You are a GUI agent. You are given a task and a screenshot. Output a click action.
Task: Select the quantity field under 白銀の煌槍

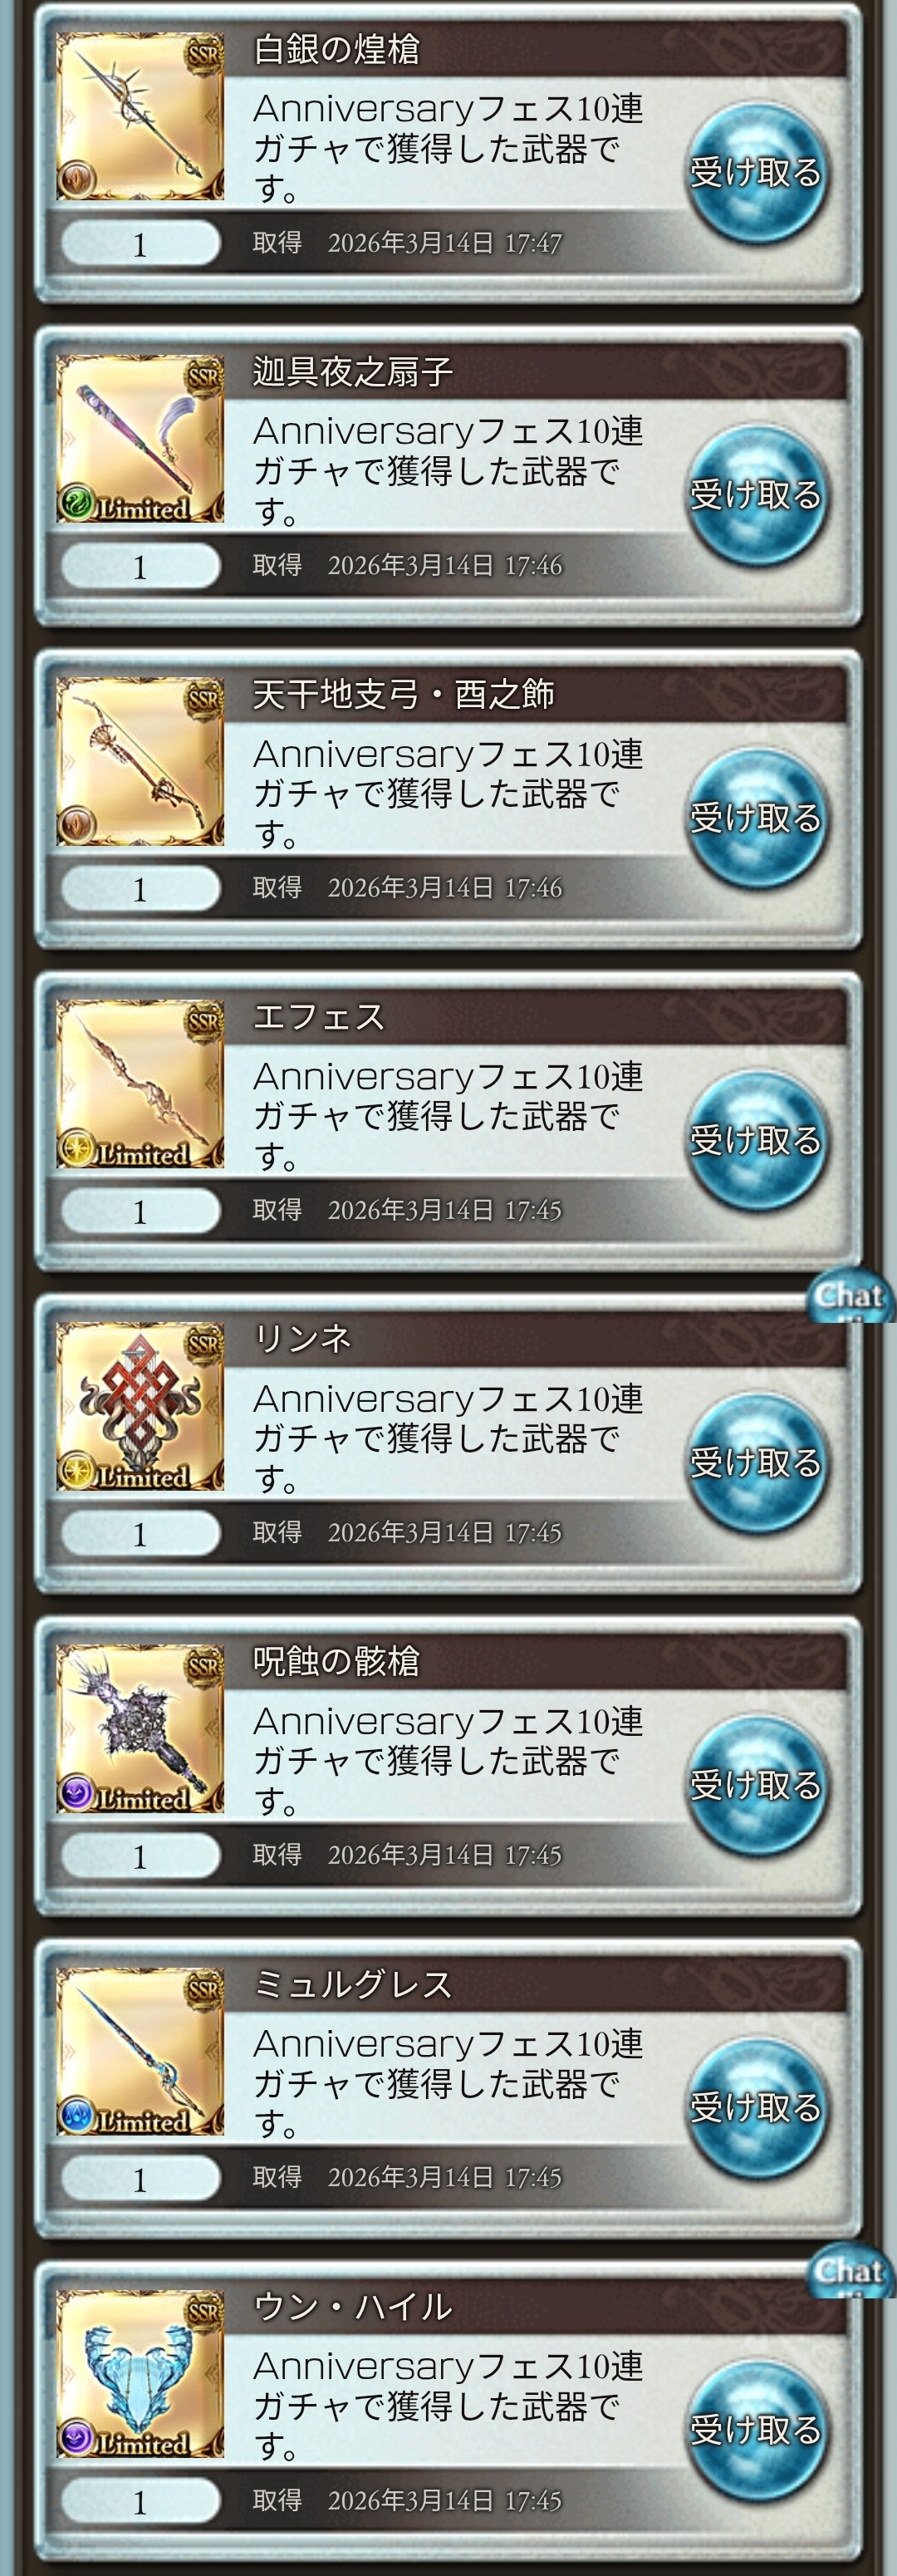pyautogui.click(x=140, y=244)
